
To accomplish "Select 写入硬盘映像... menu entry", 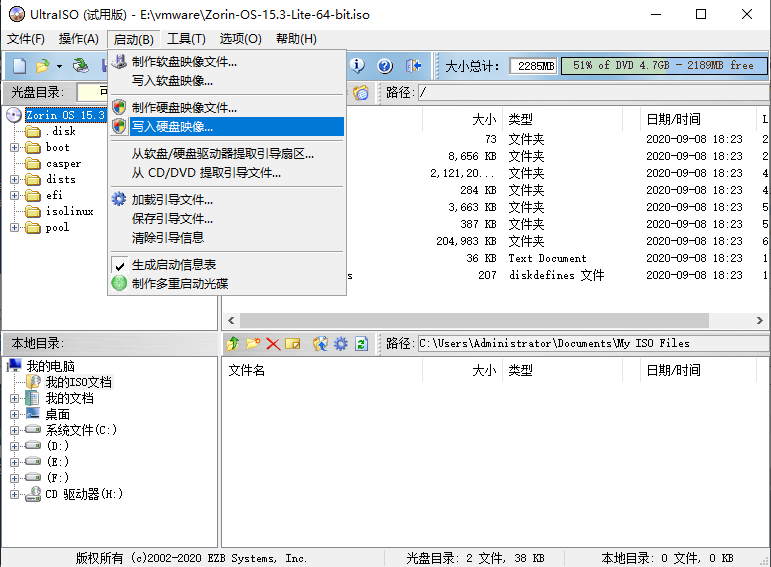I will pyautogui.click(x=226, y=126).
